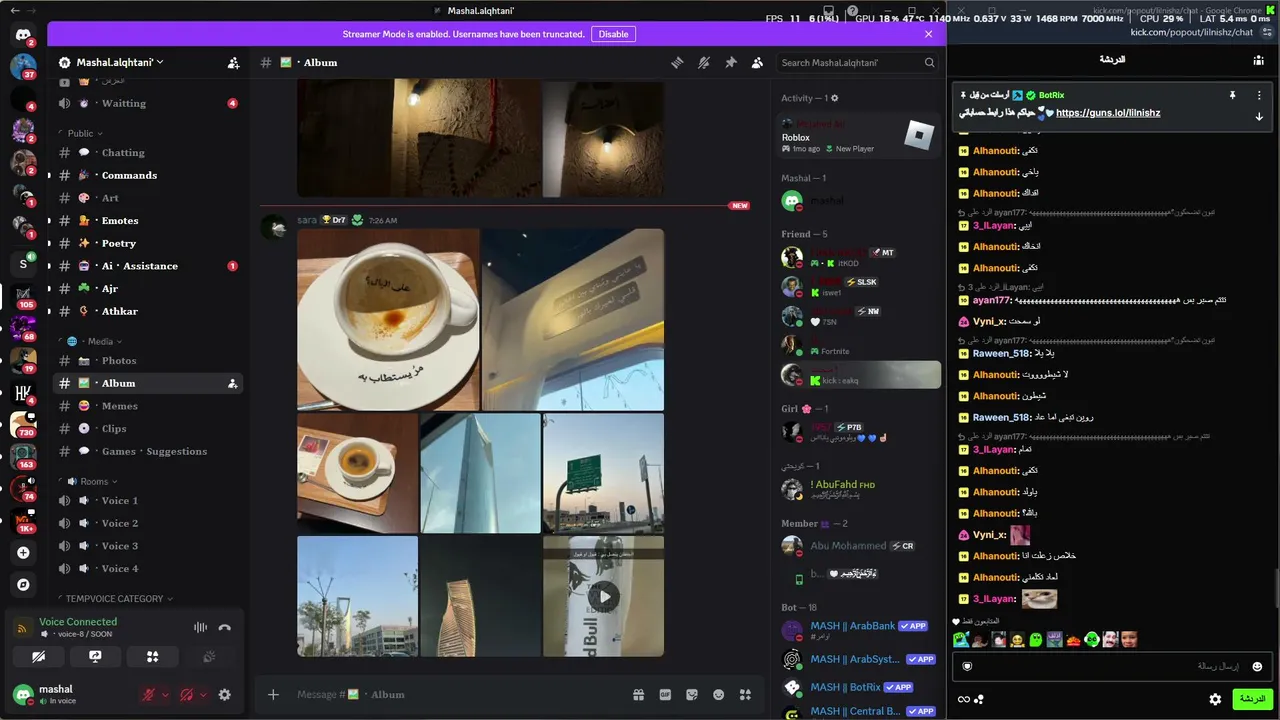The image size is (1280, 720).
Task: Open the server invite people icon
Action: tap(233, 62)
